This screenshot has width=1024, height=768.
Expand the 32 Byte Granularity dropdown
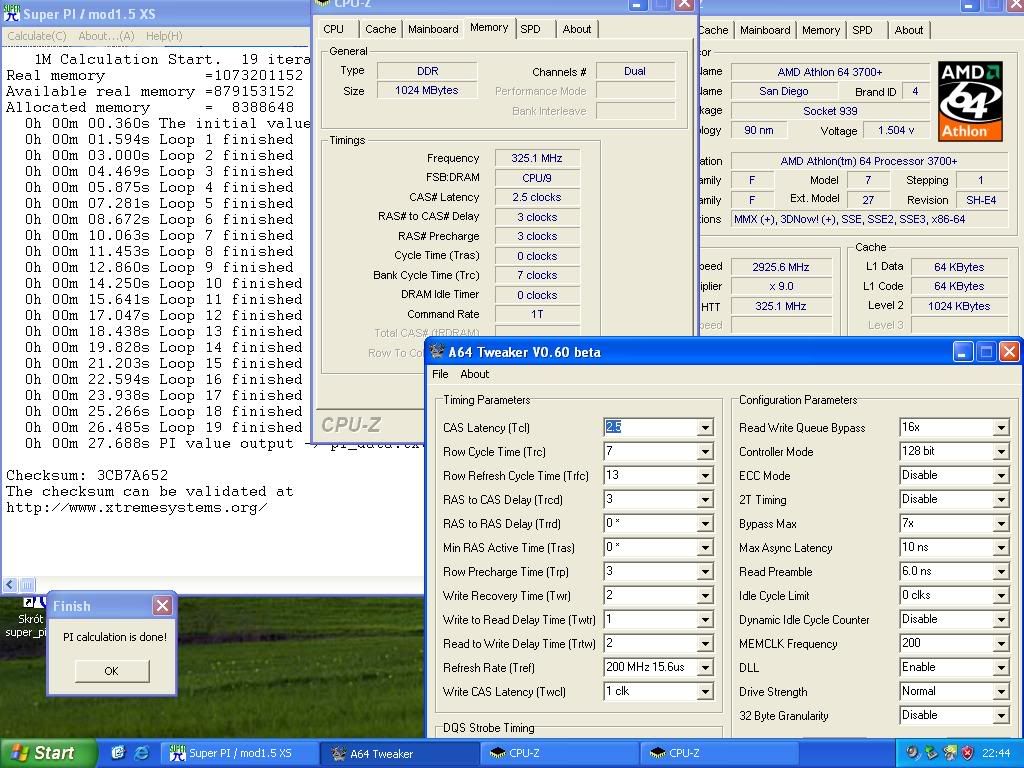(x=1001, y=716)
